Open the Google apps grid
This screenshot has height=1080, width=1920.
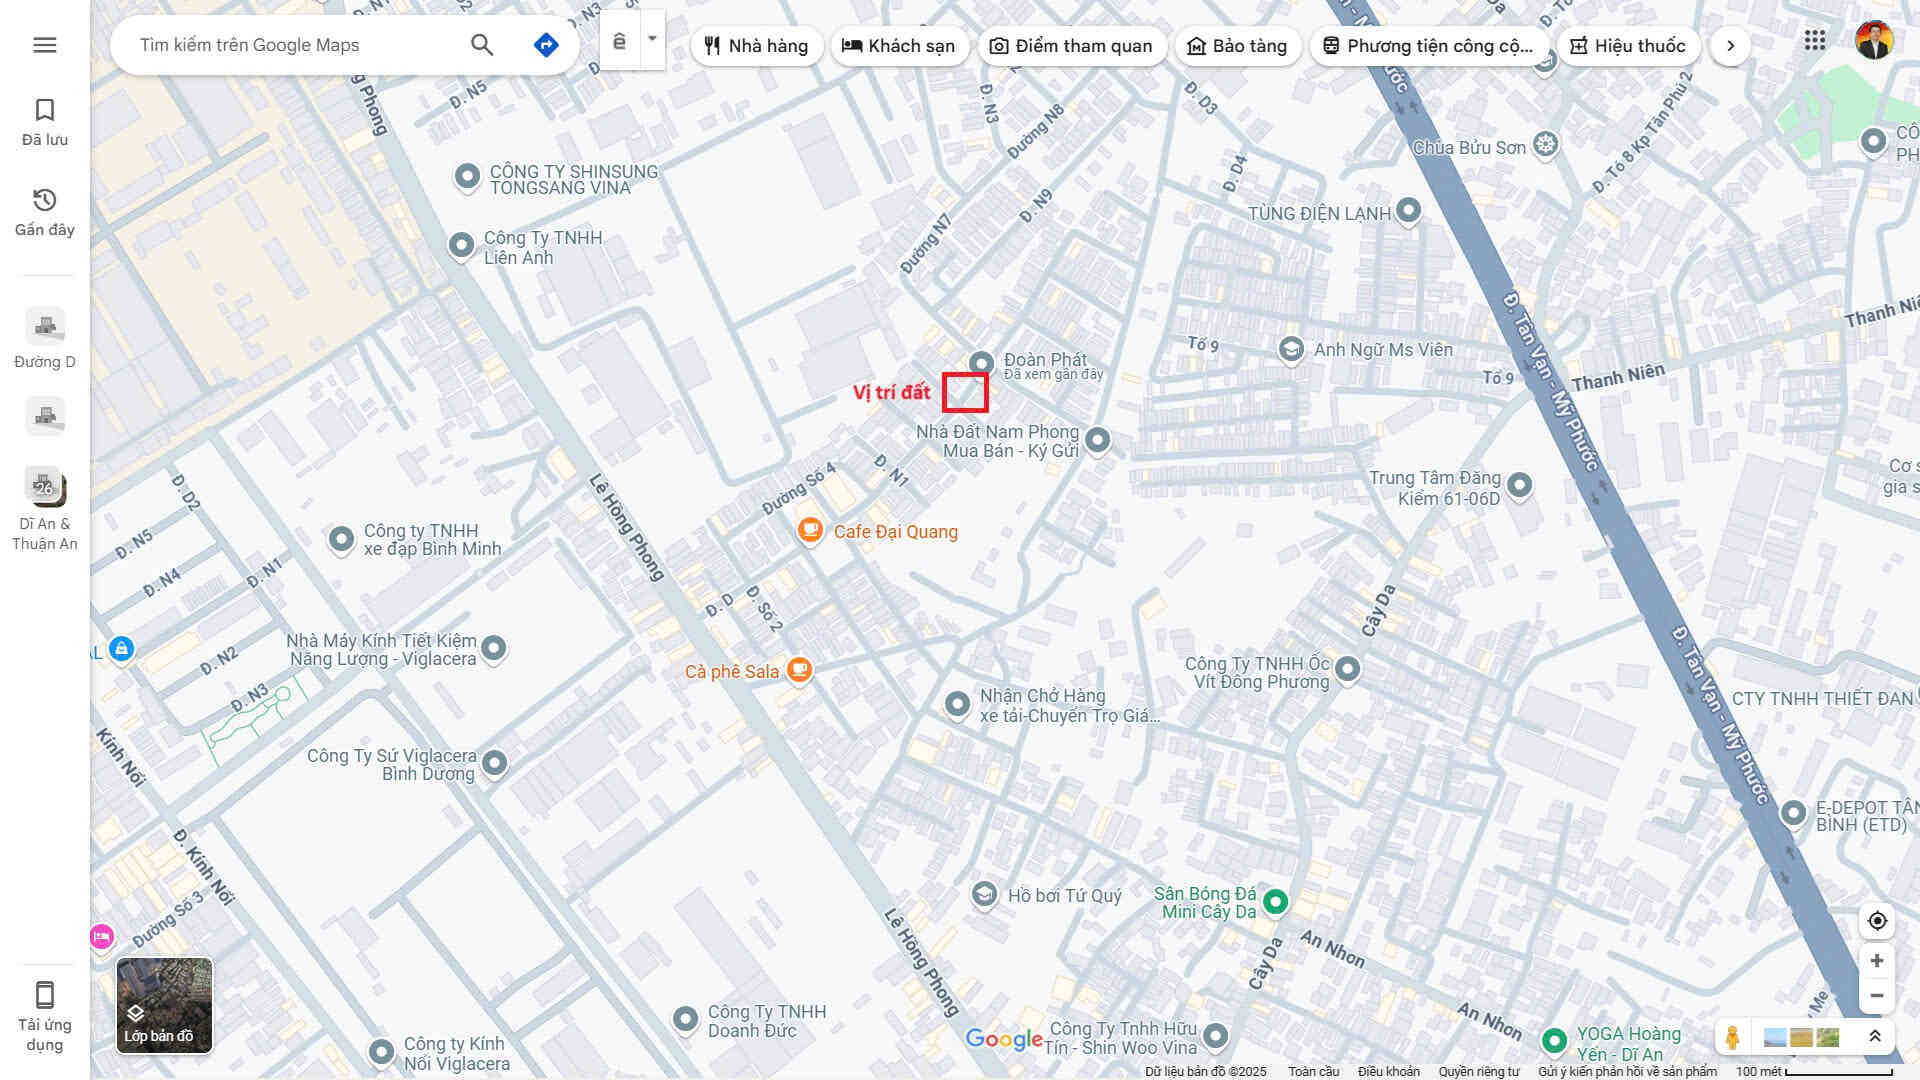point(1815,41)
